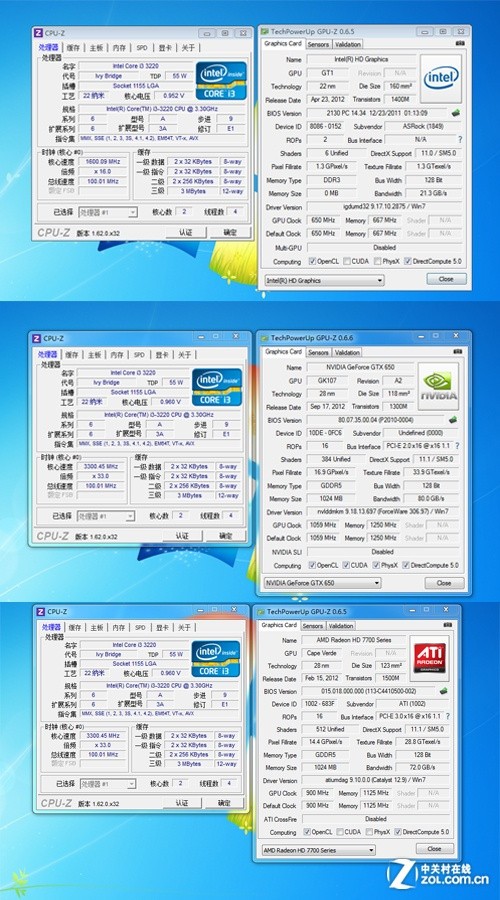Open Sensors tab in Radeon HD 7700 GPU-Z
Screen dimensions: 500x900
tap(312, 626)
